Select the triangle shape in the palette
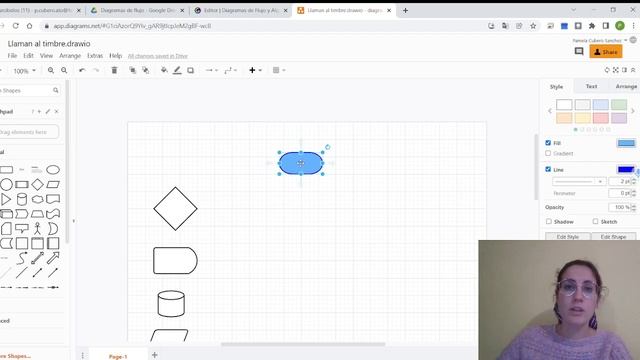Viewport: 640px width, 360px height. click(x=6, y=199)
